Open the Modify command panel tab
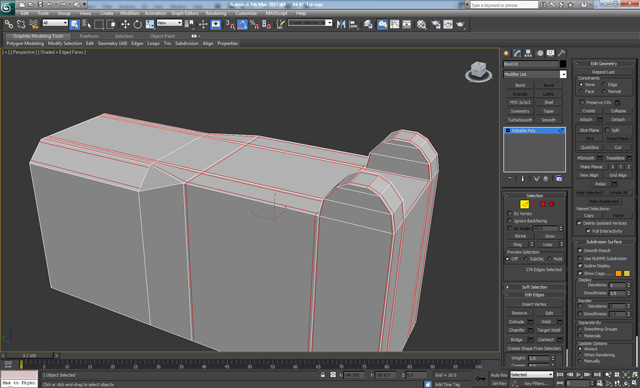640x388 pixels. (518, 53)
